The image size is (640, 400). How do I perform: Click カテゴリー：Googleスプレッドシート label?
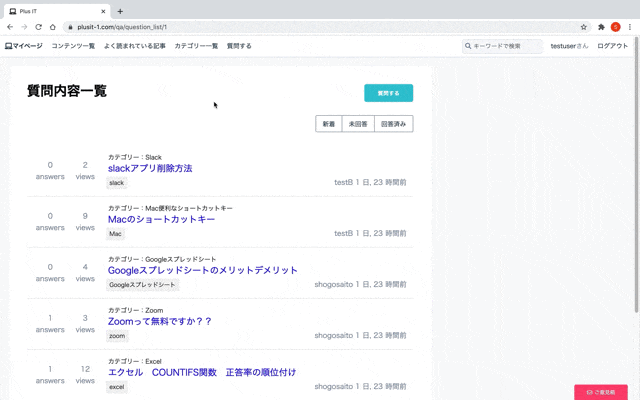[x=162, y=259]
